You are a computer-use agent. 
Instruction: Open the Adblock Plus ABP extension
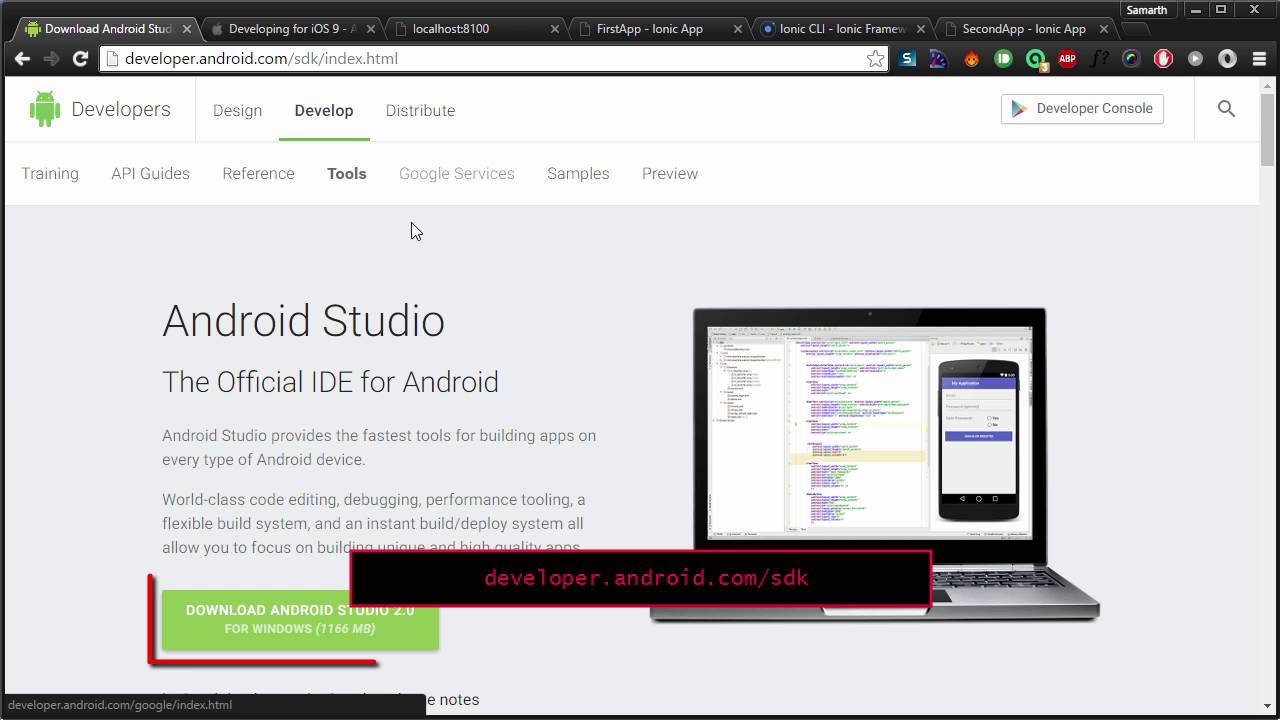pos(1067,59)
